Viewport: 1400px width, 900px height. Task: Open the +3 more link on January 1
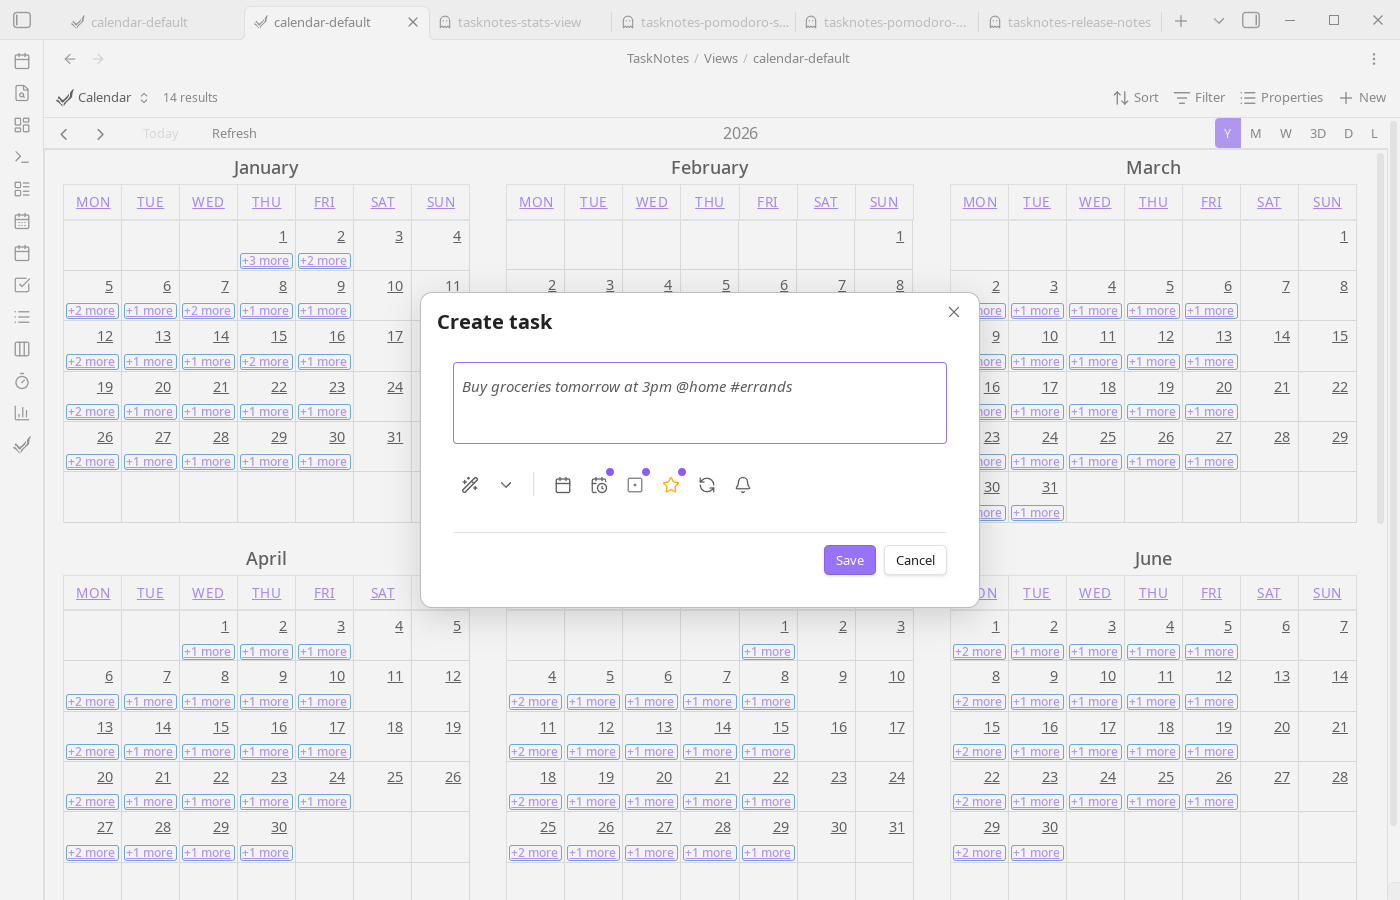click(265, 260)
